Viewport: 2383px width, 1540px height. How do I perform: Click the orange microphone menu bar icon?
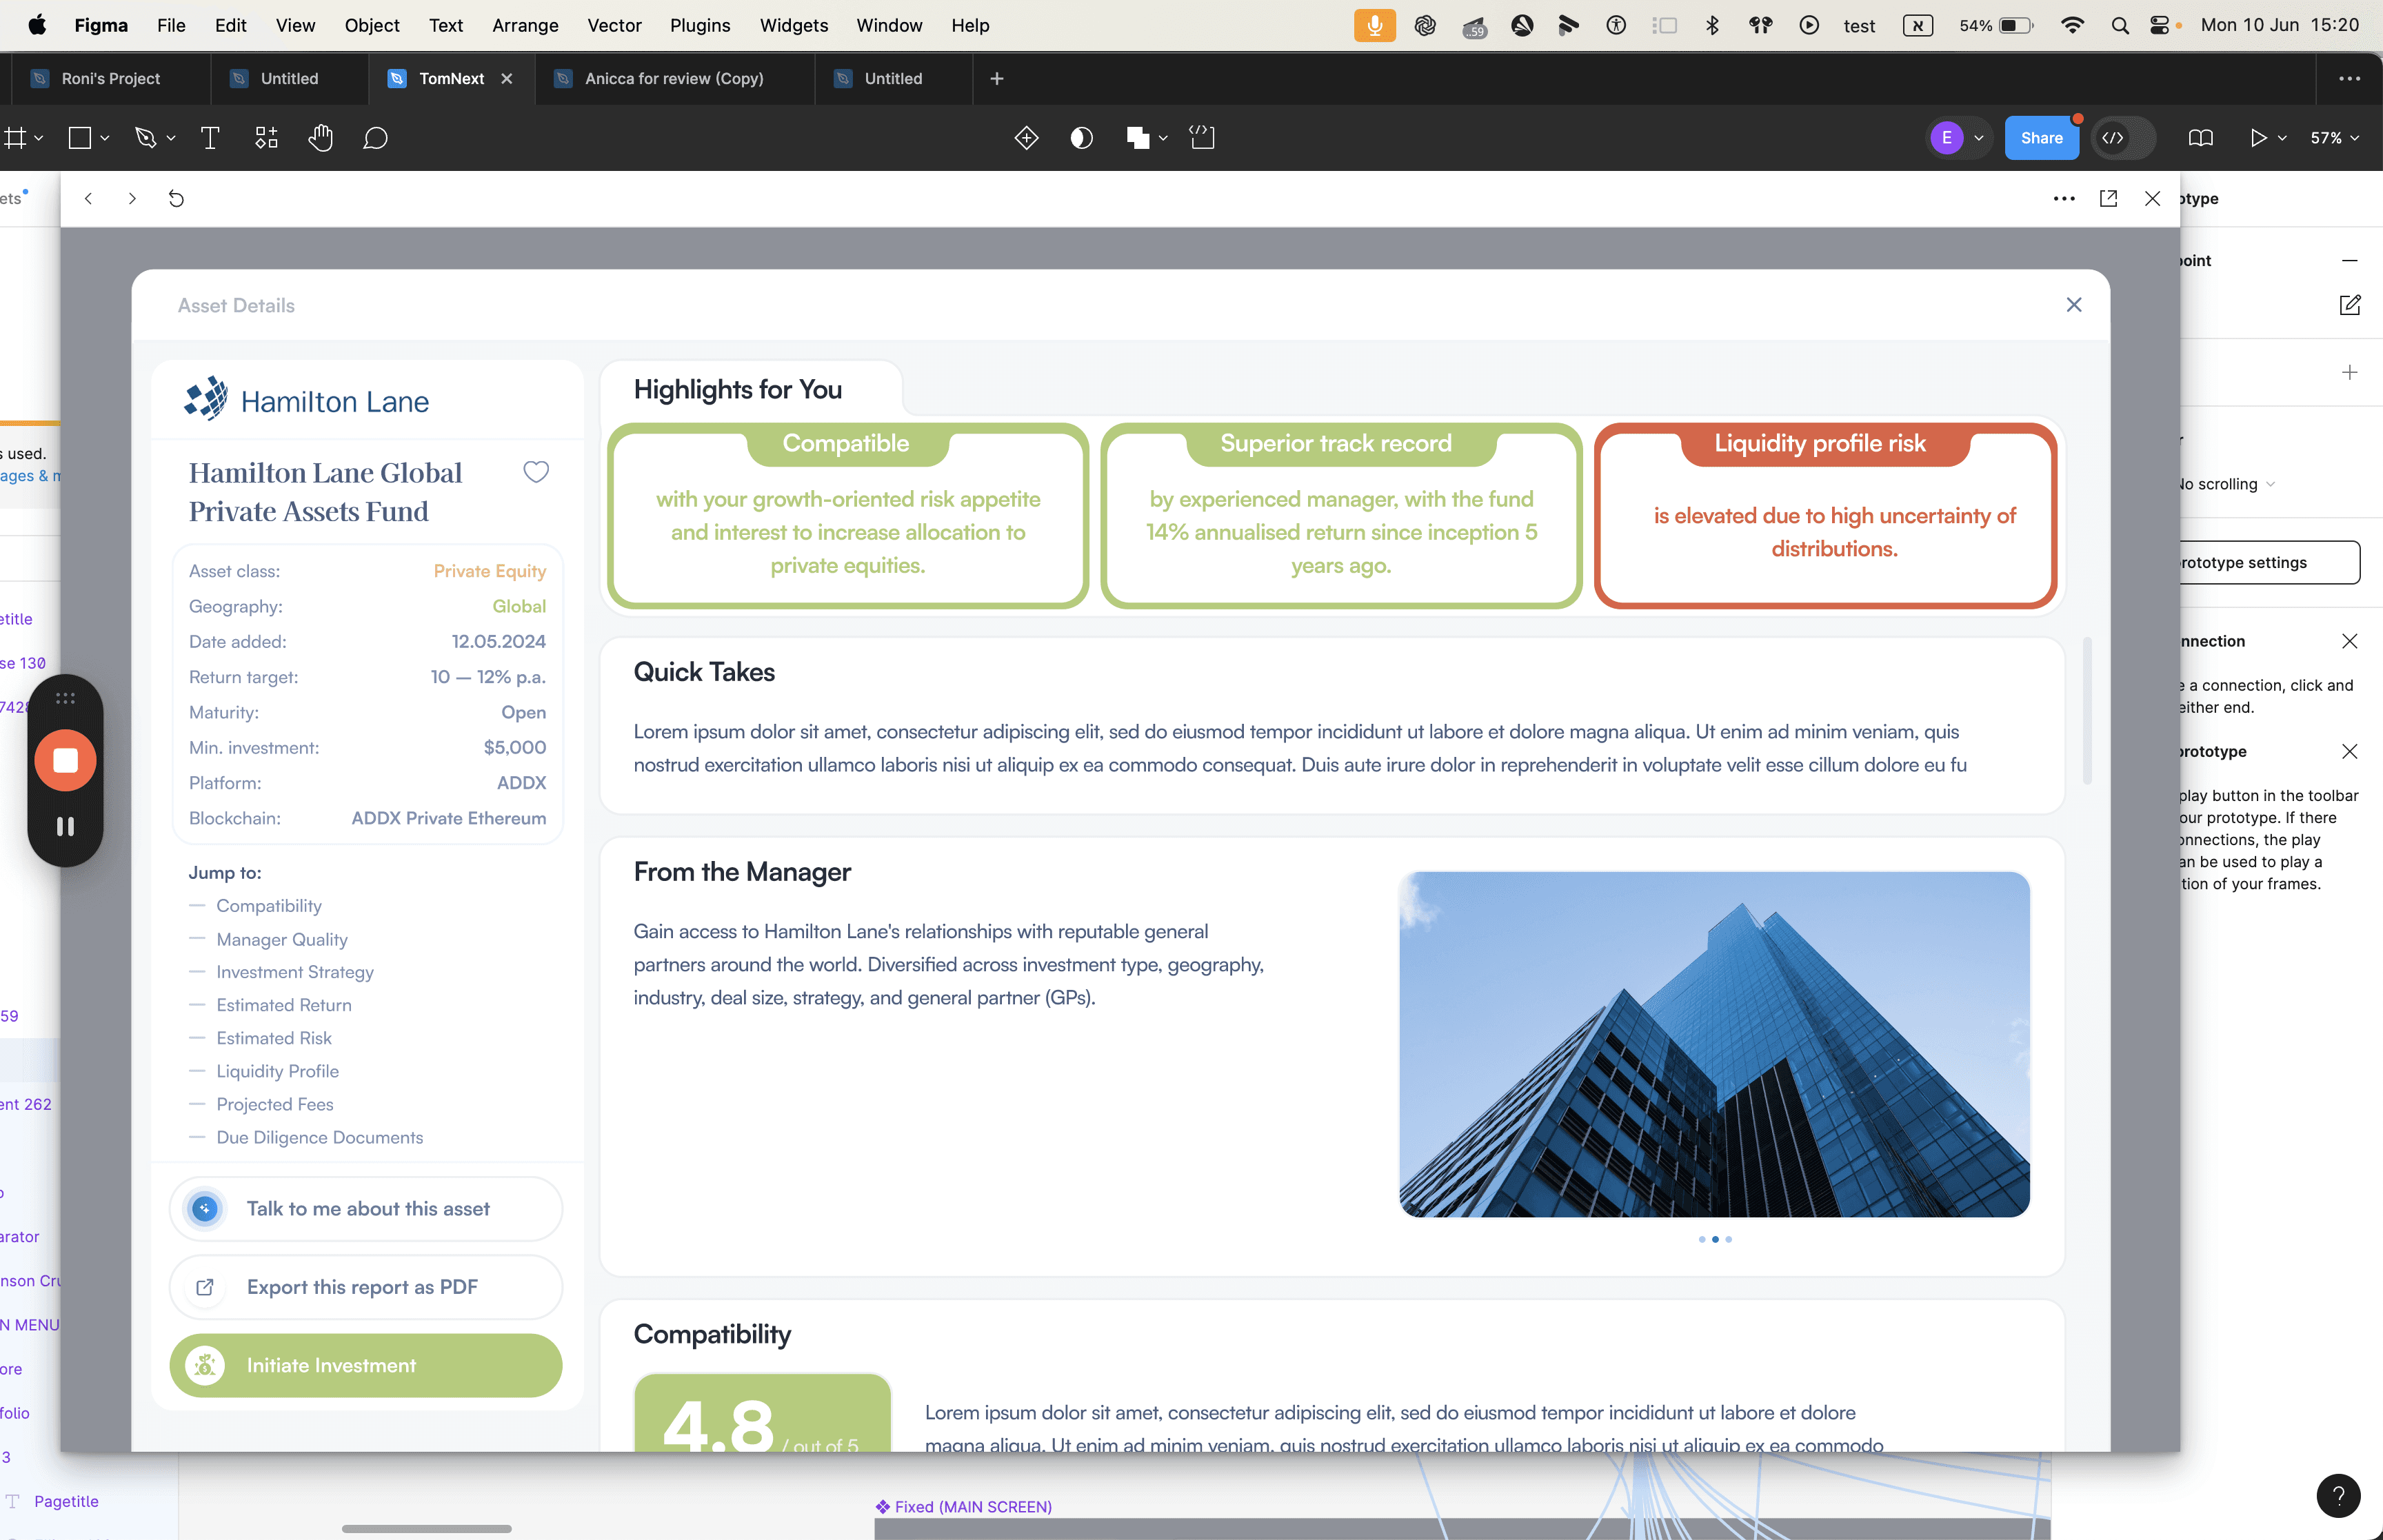(1374, 25)
